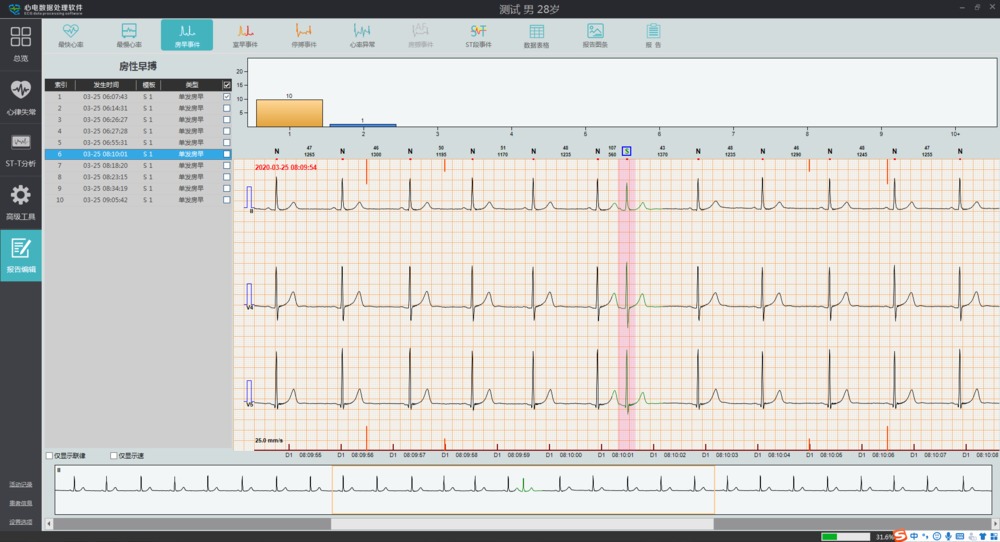Screen dimensions: 1000x542
Task: Open the 设置选项 link in sidebar
Action: 21,521
